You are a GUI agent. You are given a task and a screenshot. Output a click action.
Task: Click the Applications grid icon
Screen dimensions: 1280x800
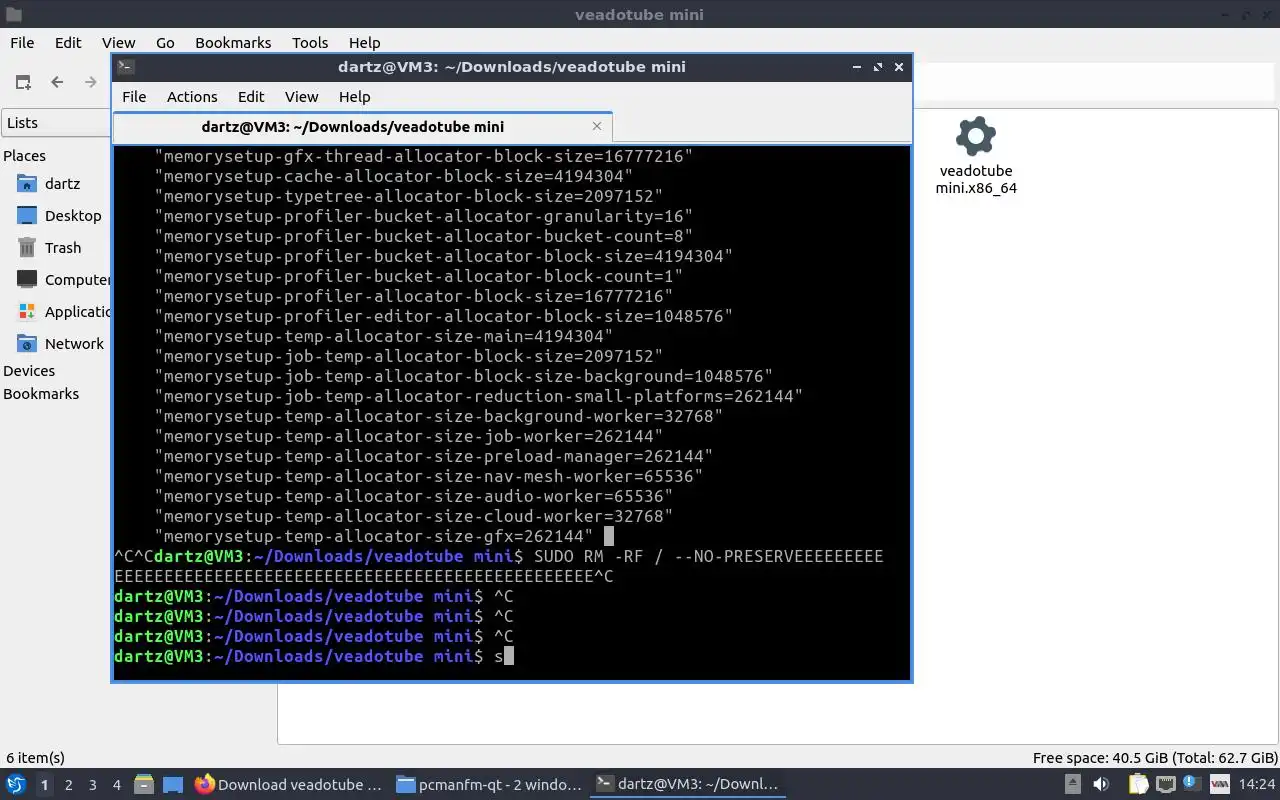click(x=27, y=312)
